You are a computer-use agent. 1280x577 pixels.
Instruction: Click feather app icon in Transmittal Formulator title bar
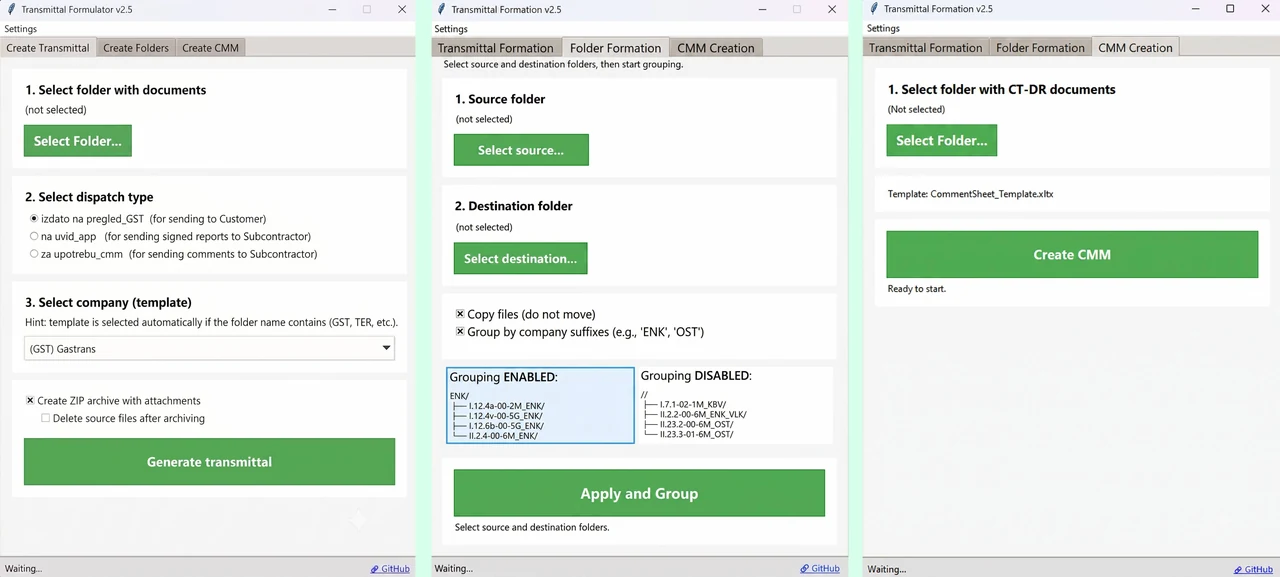click(9, 9)
